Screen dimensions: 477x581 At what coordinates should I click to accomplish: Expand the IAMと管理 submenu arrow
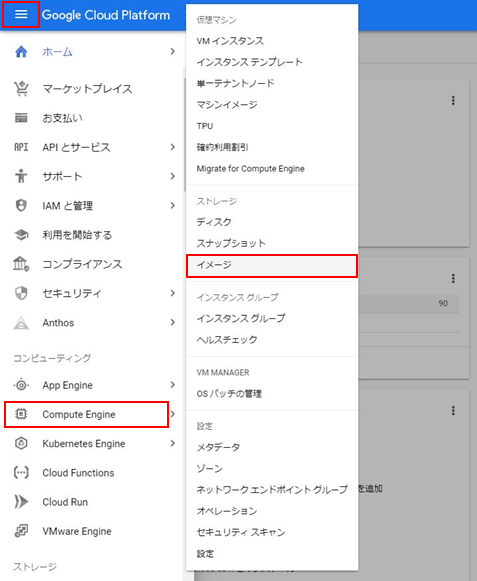pos(172,205)
